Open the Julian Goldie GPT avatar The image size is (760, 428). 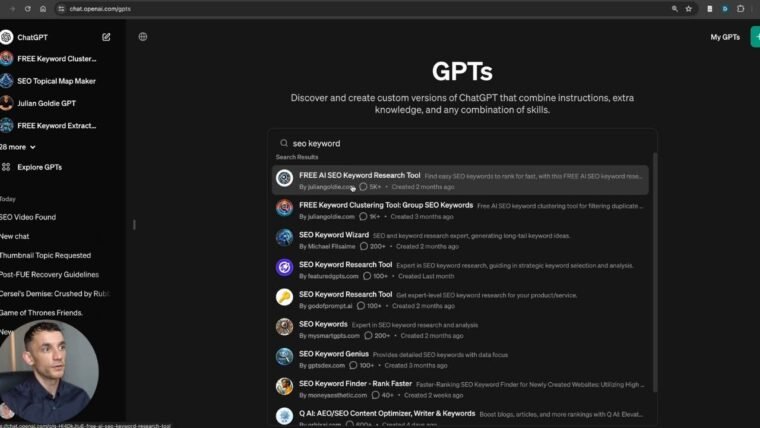pyautogui.click(x=6, y=103)
